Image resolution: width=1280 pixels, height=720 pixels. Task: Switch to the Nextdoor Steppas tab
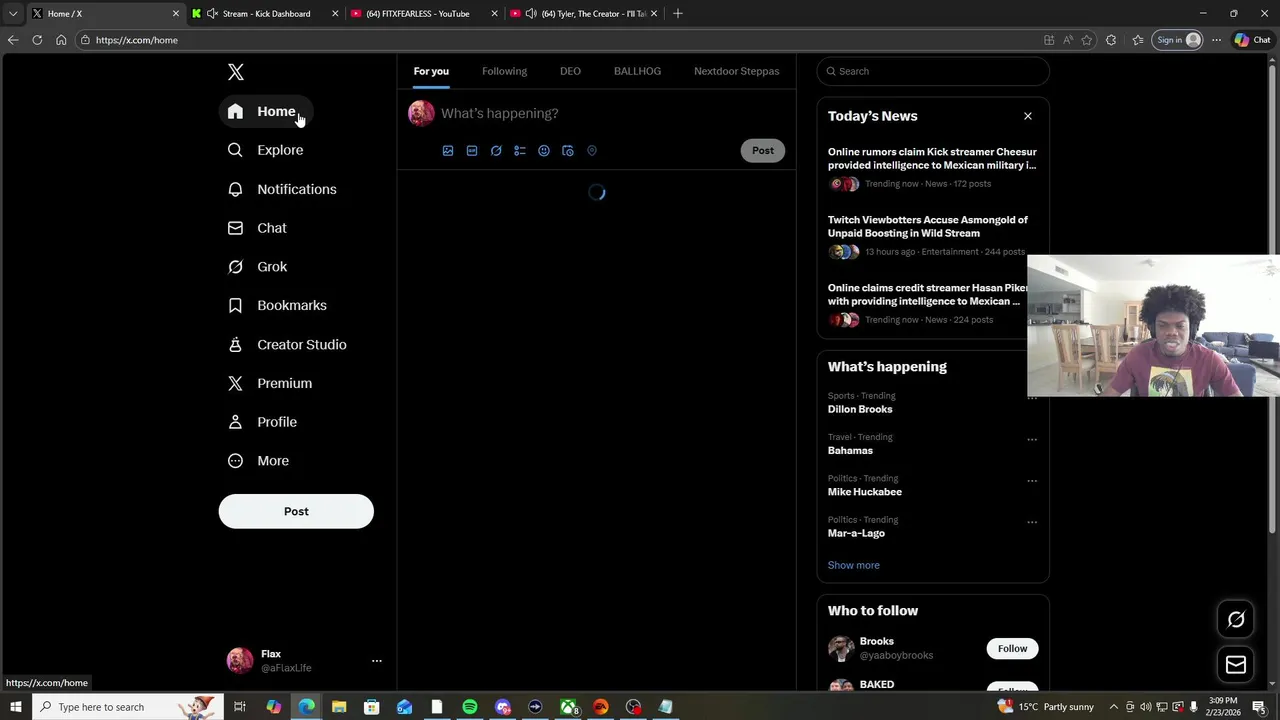pyautogui.click(x=736, y=71)
